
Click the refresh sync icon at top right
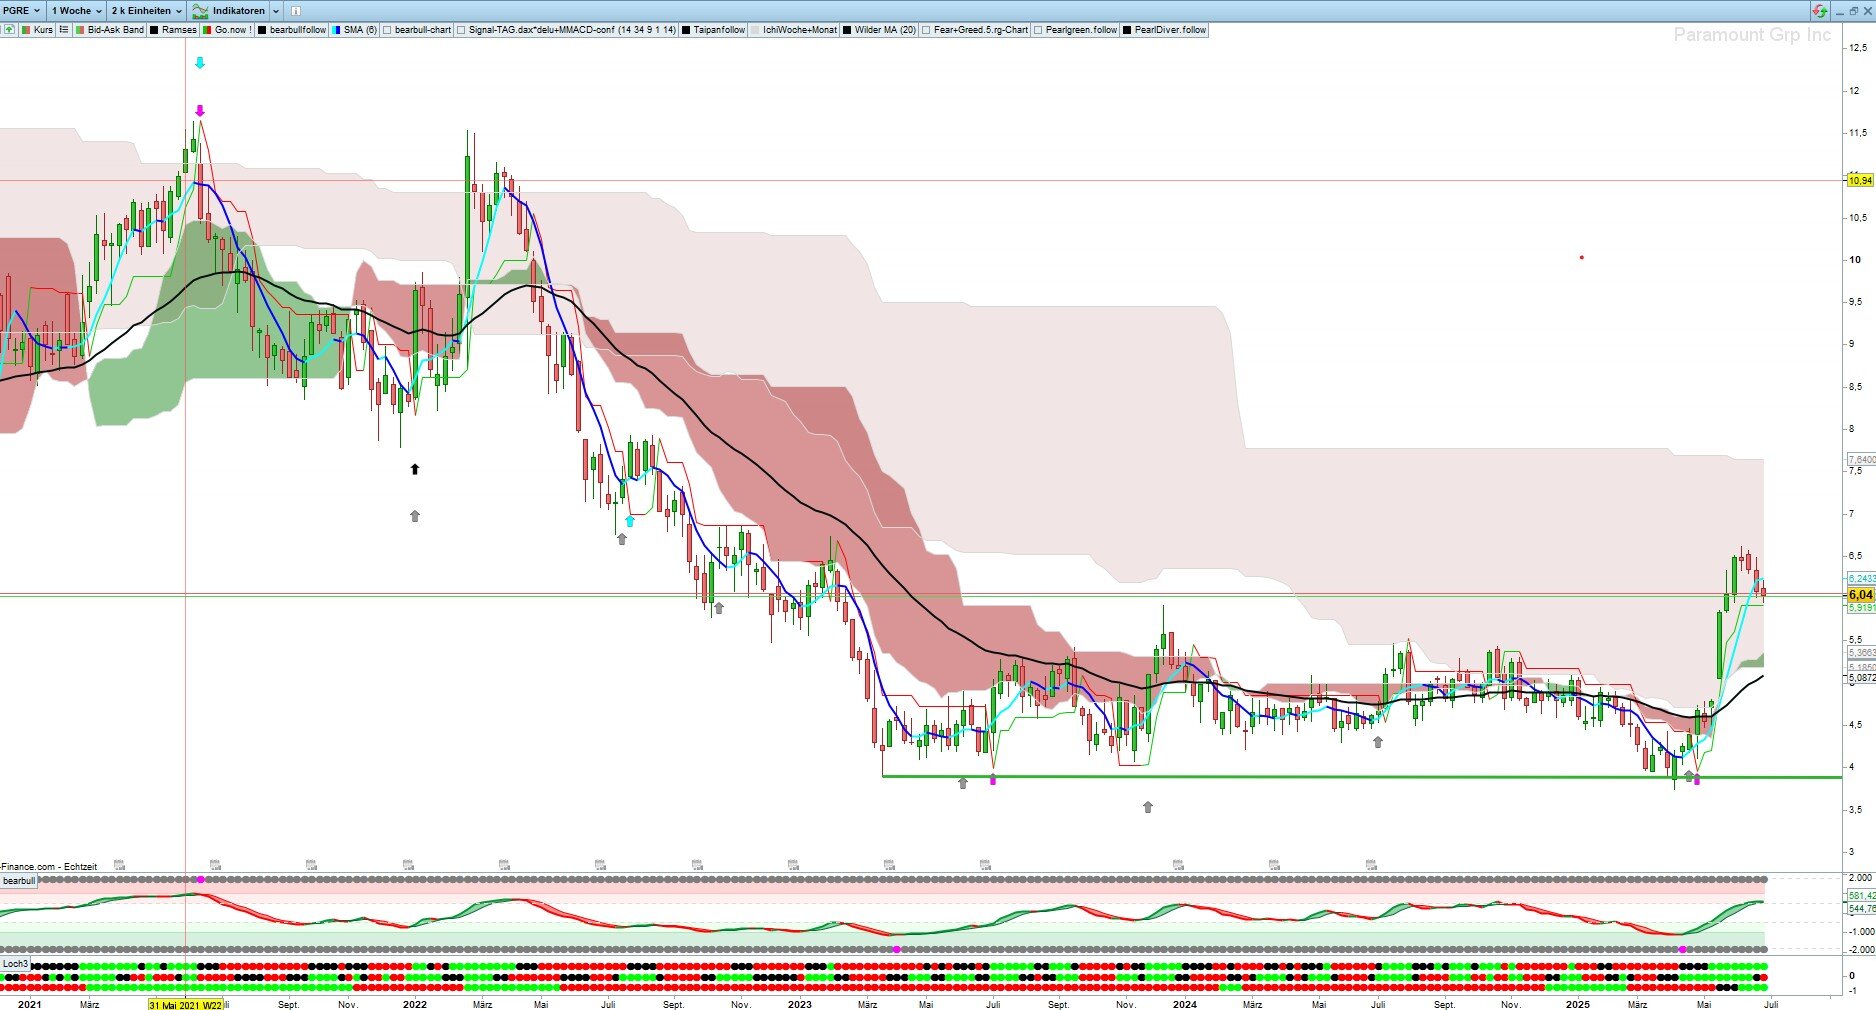[x=1820, y=10]
